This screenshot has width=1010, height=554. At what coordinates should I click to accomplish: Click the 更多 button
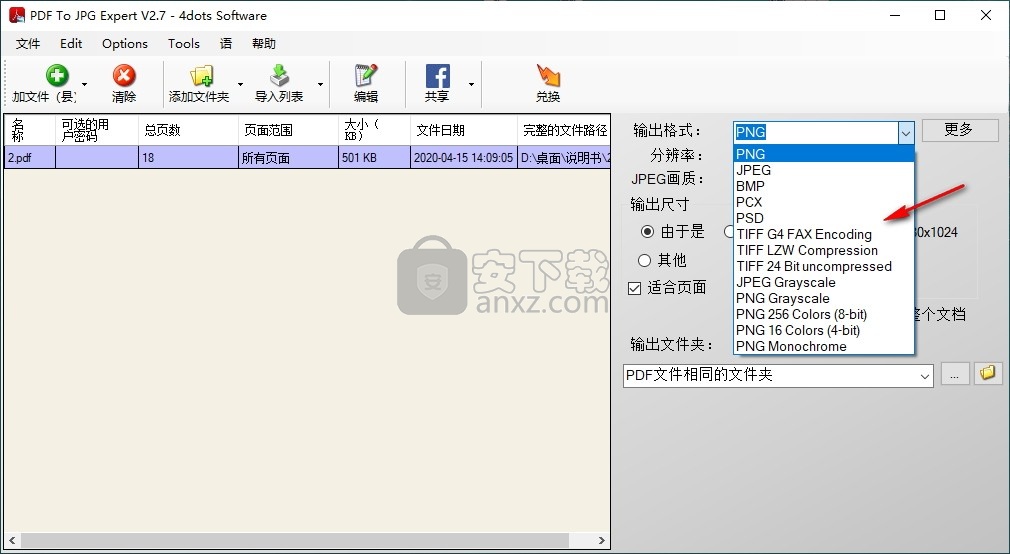point(960,129)
